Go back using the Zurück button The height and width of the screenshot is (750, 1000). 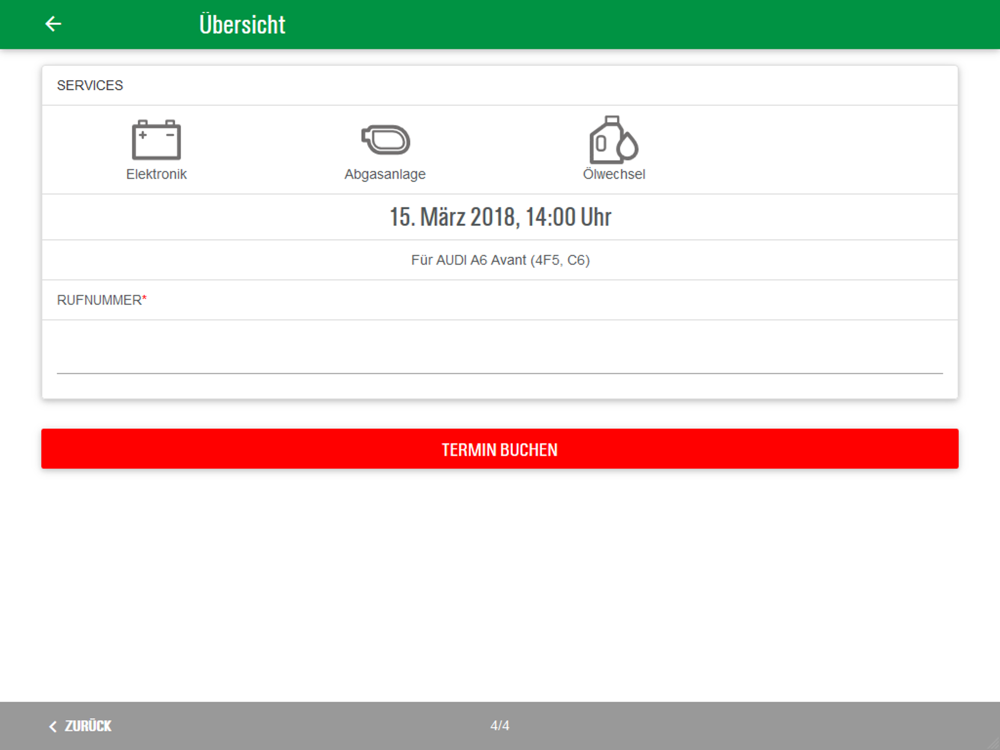[80, 726]
